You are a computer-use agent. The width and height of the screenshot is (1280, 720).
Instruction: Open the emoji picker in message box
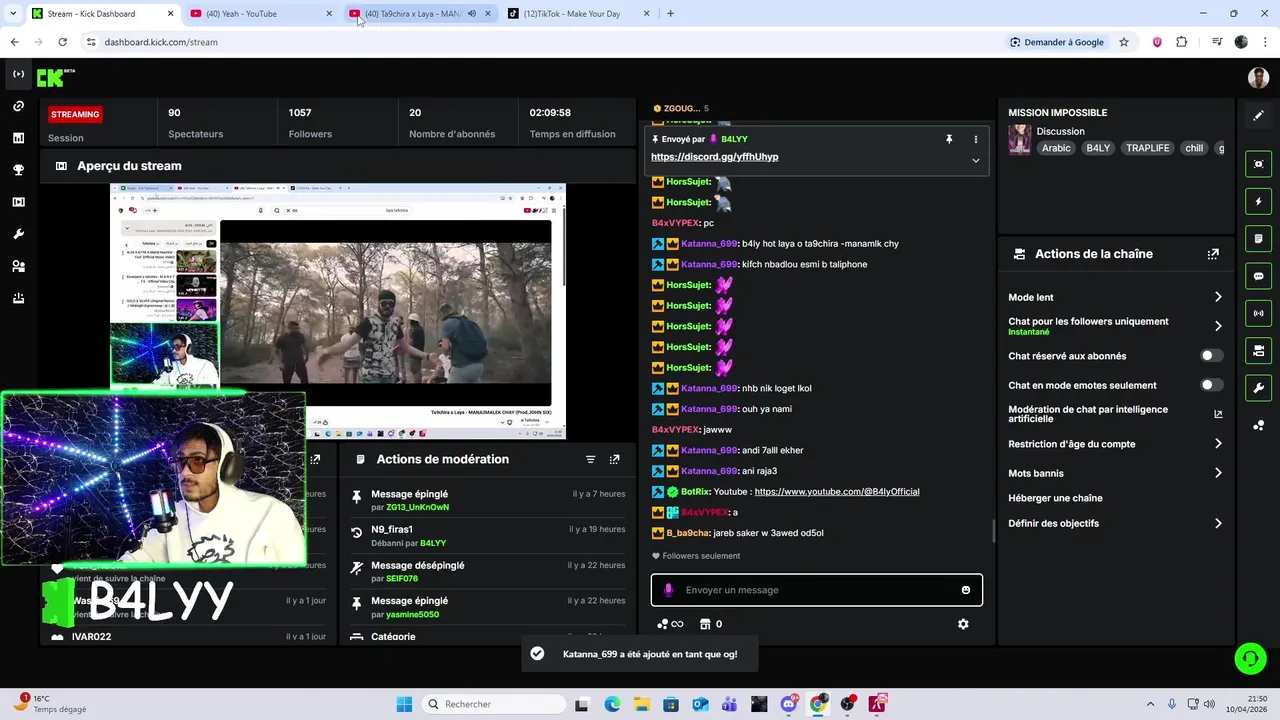tap(965, 590)
